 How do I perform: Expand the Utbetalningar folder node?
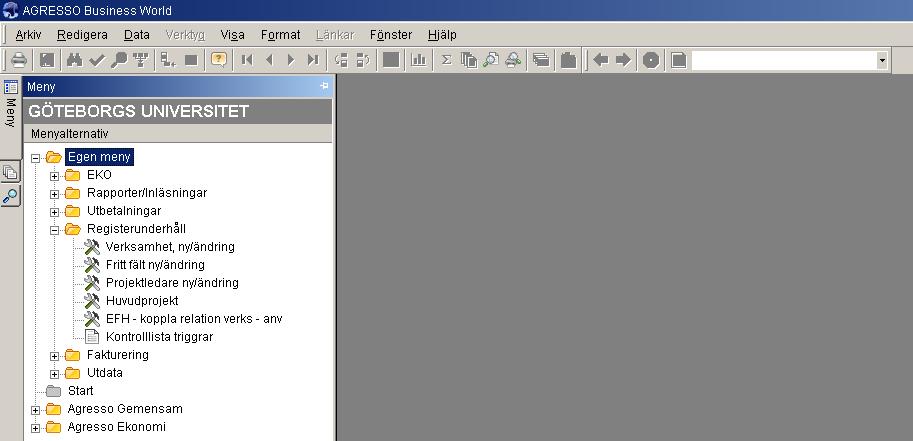pos(54,212)
